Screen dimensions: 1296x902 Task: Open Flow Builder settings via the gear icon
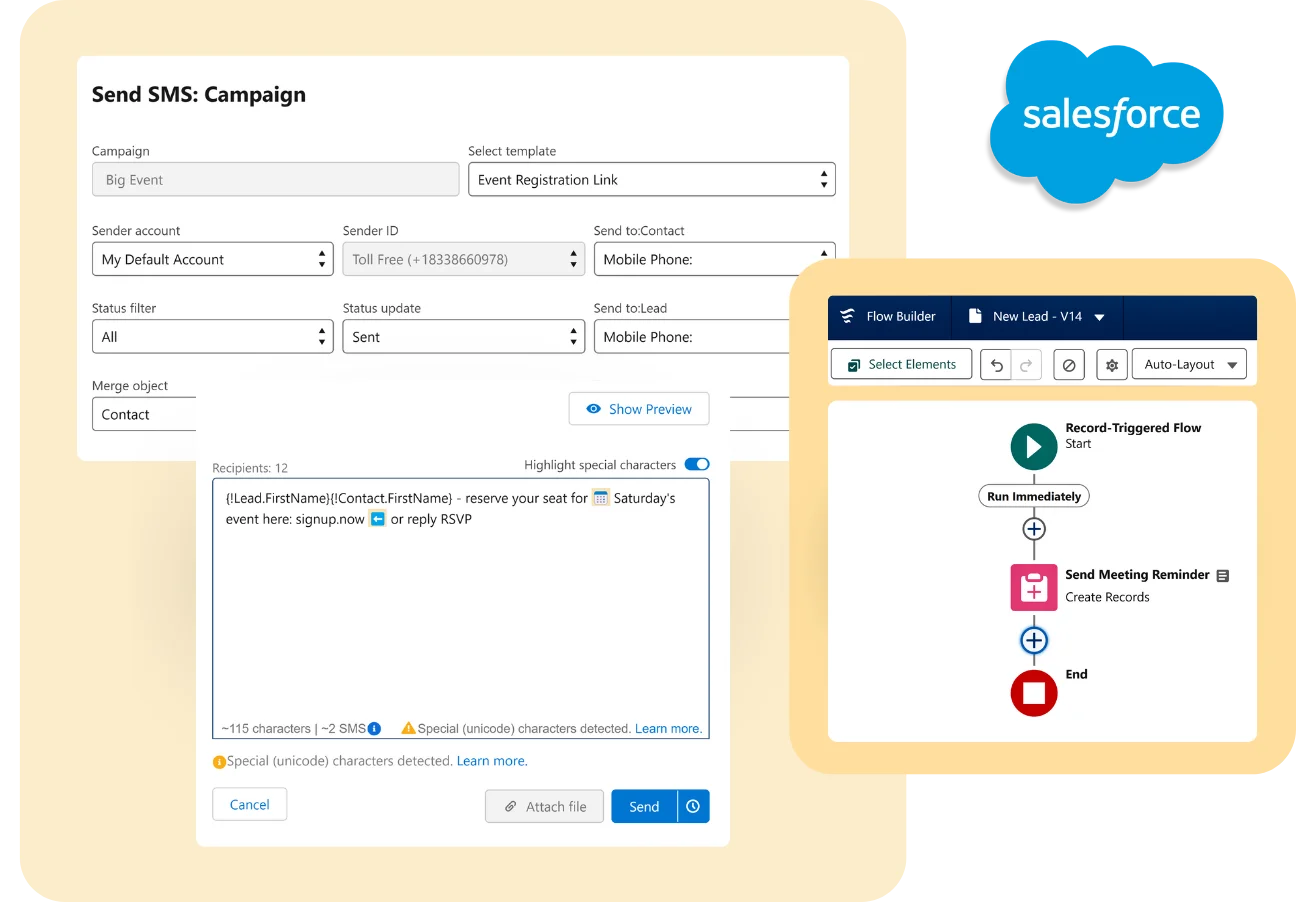(1111, 364)
